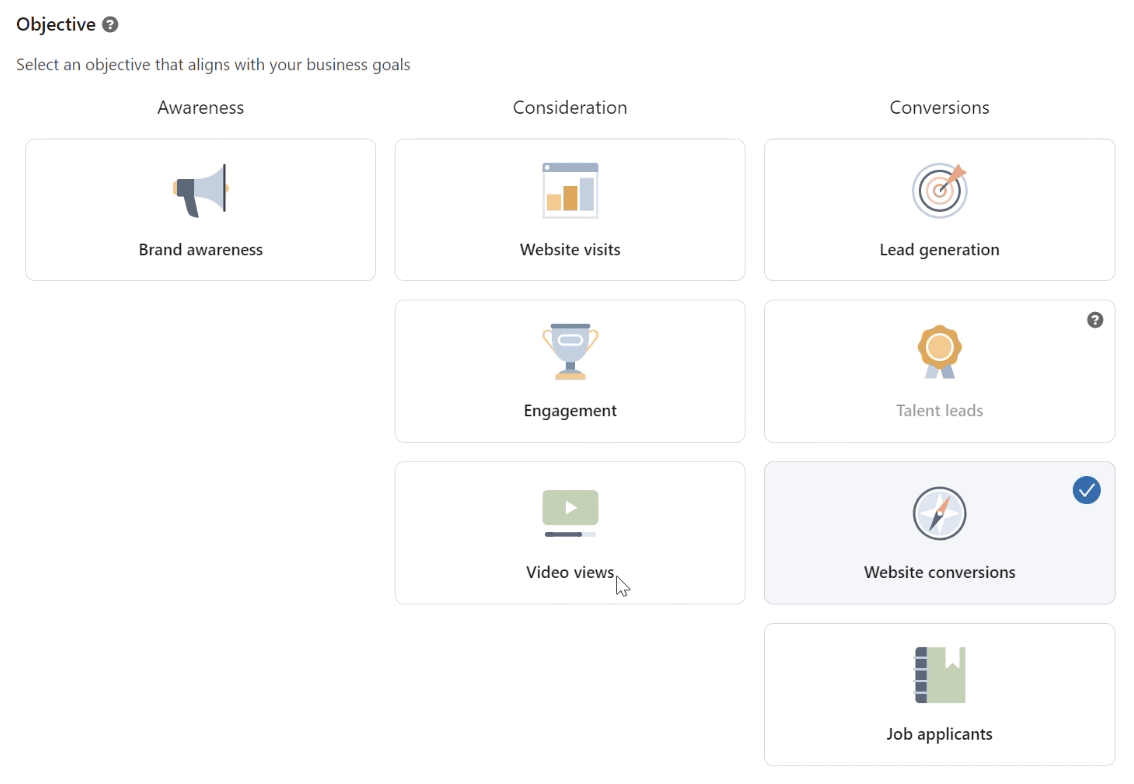Click the Engagement trophy icon
This screenshot has width=1134, height=784.
coord(570,351)
